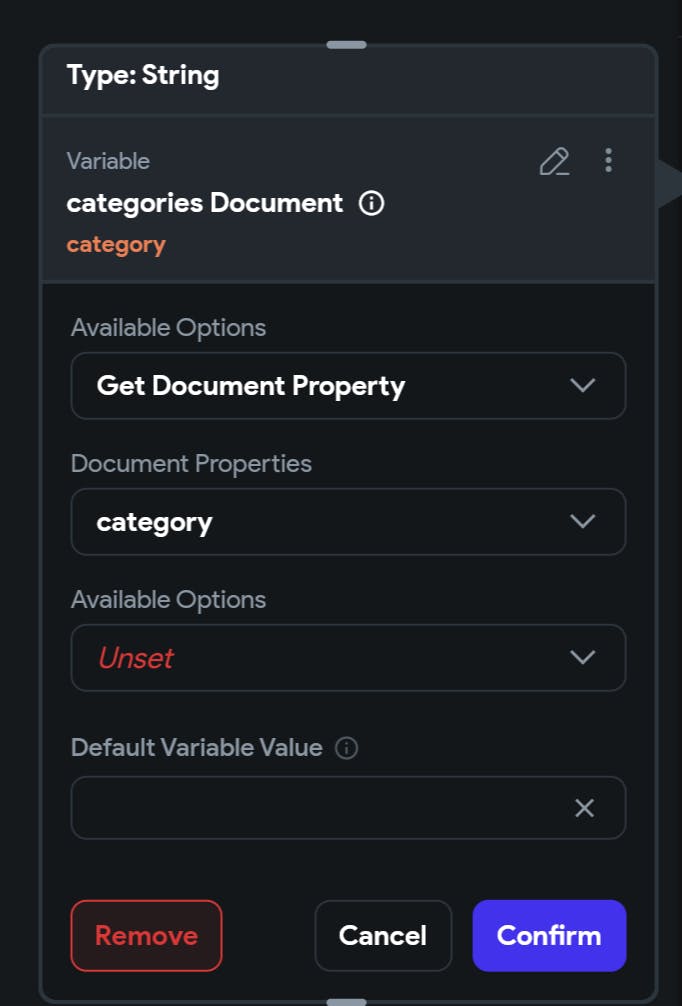Click the Default Variable Value label
The height and width of the screenshot is (1006, 682).
[197, 747]
